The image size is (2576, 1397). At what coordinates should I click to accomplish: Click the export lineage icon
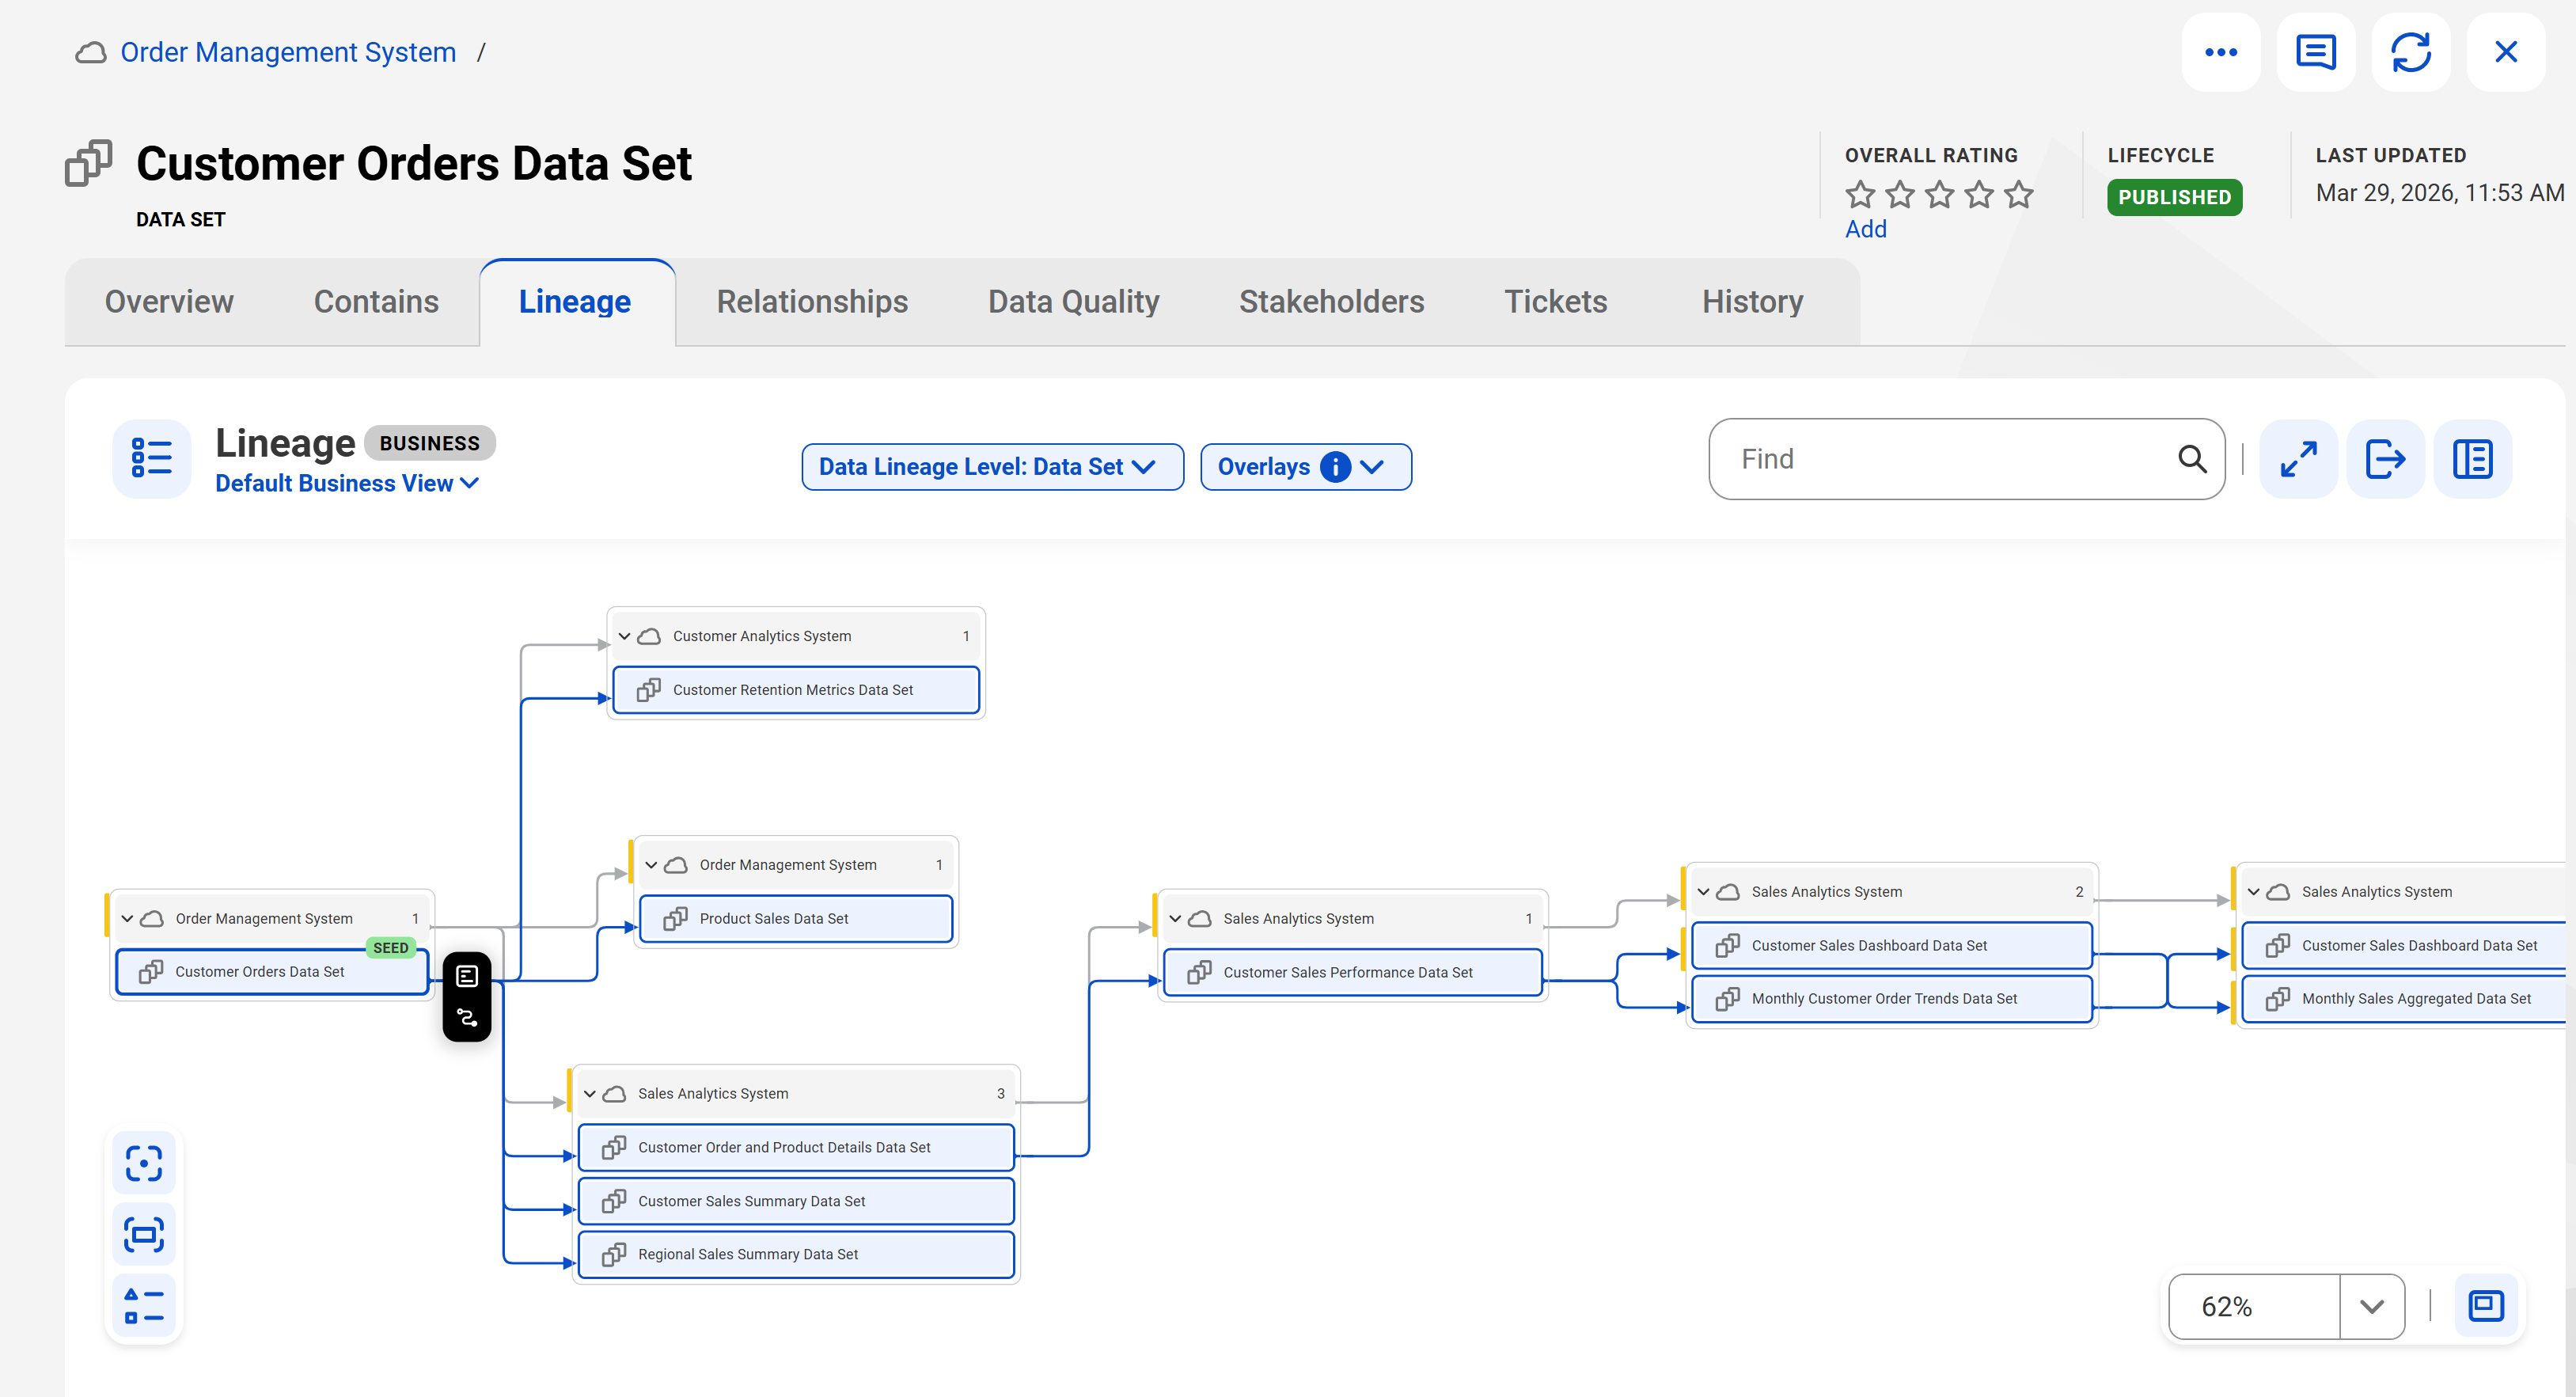(2385, 459)
